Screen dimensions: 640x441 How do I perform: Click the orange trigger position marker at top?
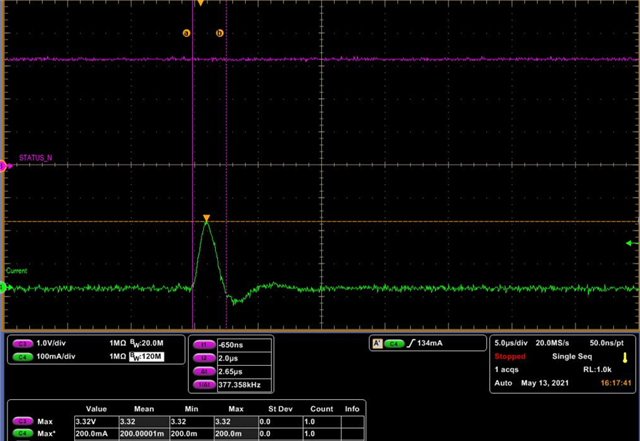[200, 3]
